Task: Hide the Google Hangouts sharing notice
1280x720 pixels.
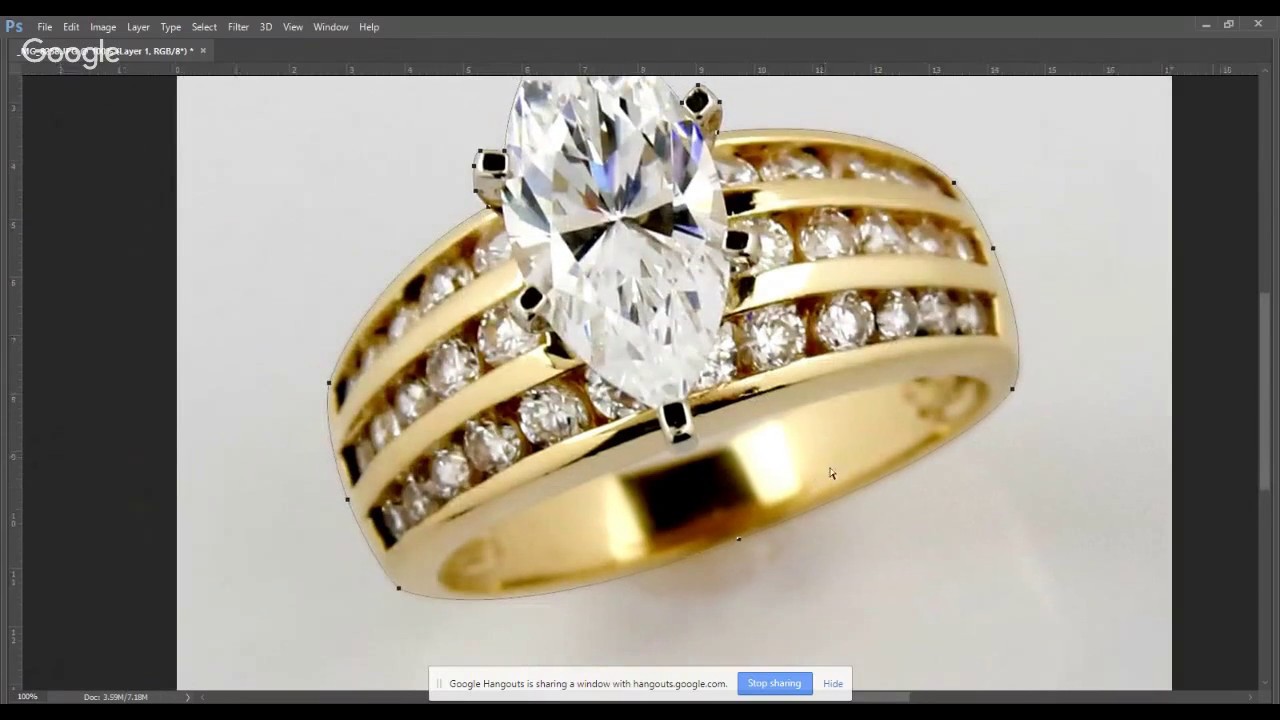Action: tap(833, 684)
